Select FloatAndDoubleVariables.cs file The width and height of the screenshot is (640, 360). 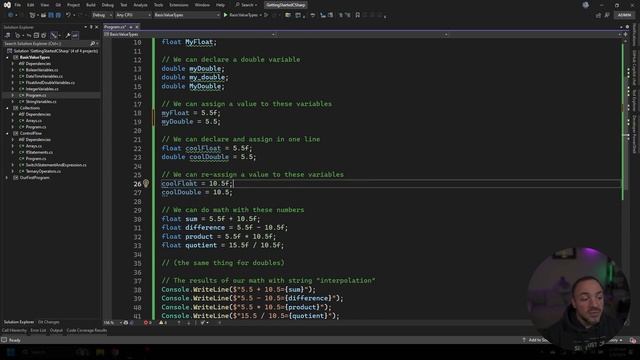[x=50, y=83]
